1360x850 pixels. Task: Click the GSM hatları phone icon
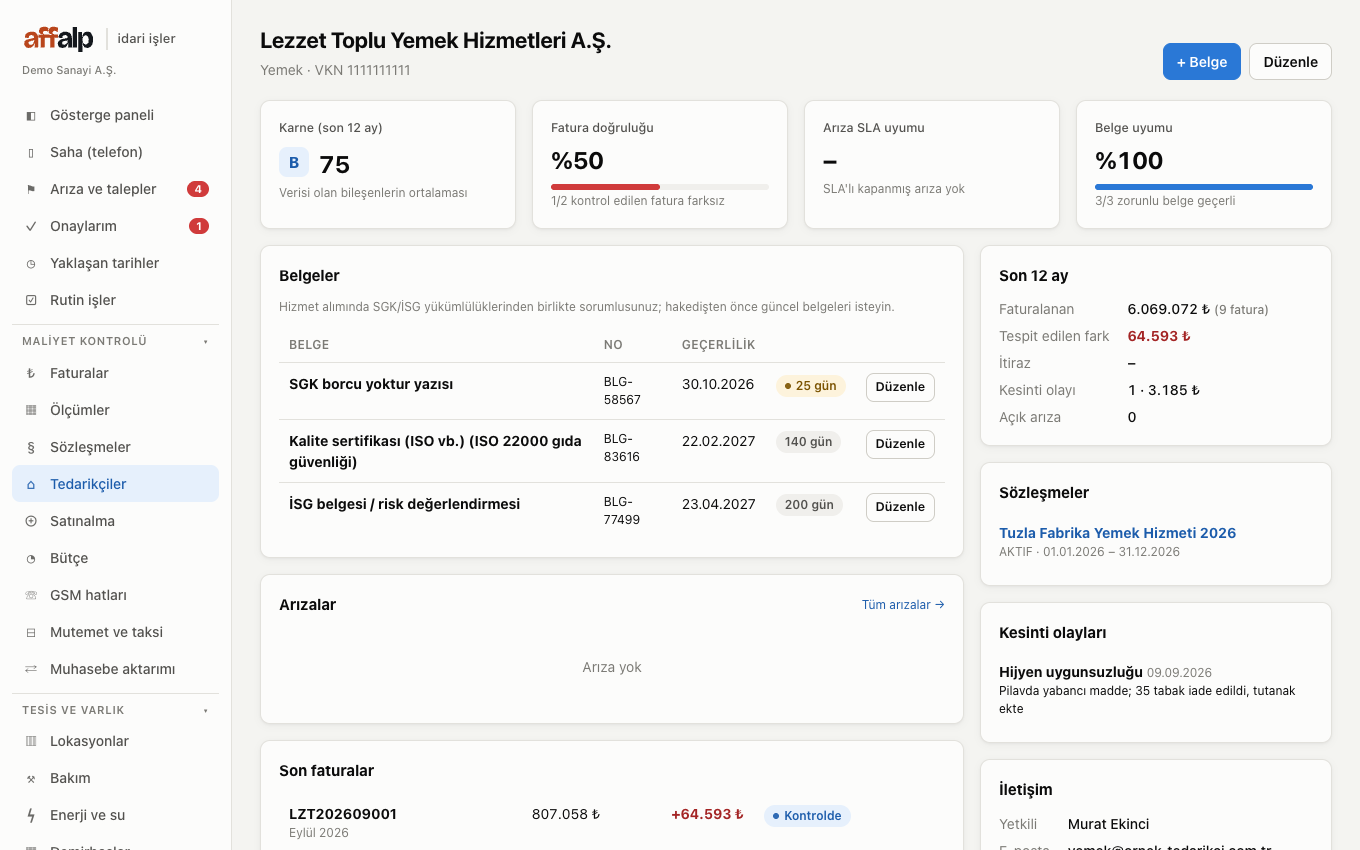[31, 595]
